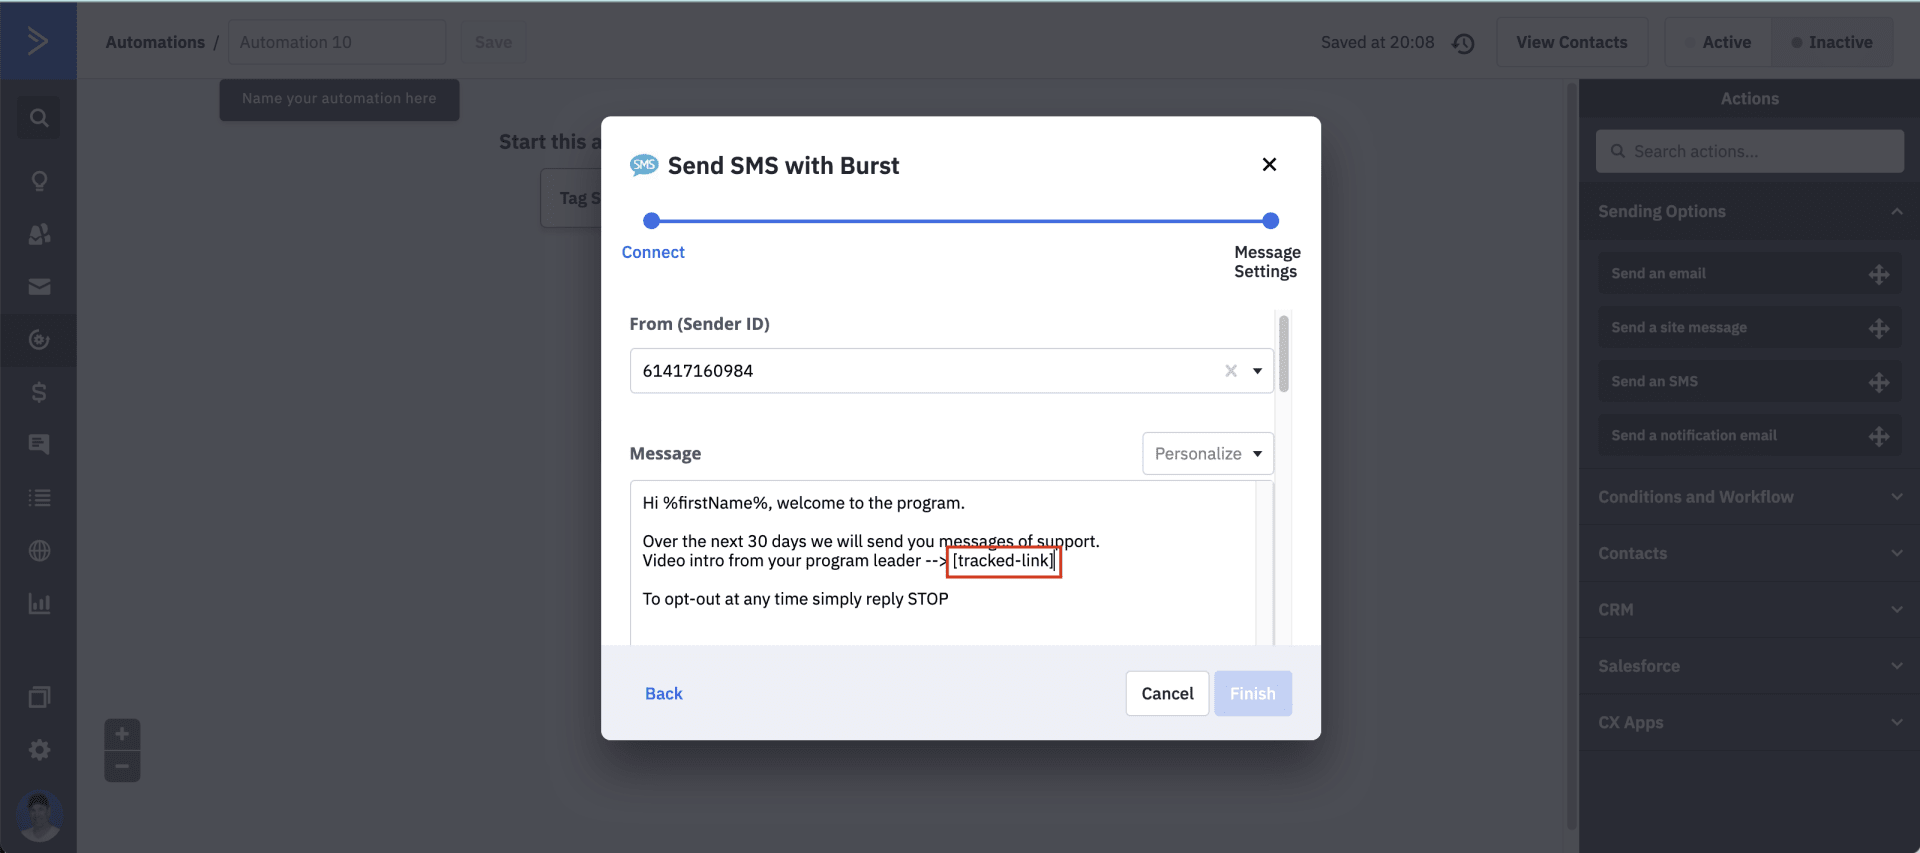The height and width of the screenshot is (853, 1920).
Task: Expand the Conditions and Workflow section
Action: tap(1750, 497)
